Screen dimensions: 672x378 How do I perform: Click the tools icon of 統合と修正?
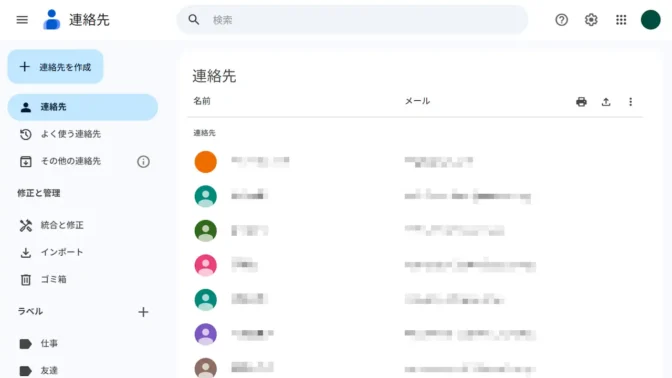[x=26, y=225]
